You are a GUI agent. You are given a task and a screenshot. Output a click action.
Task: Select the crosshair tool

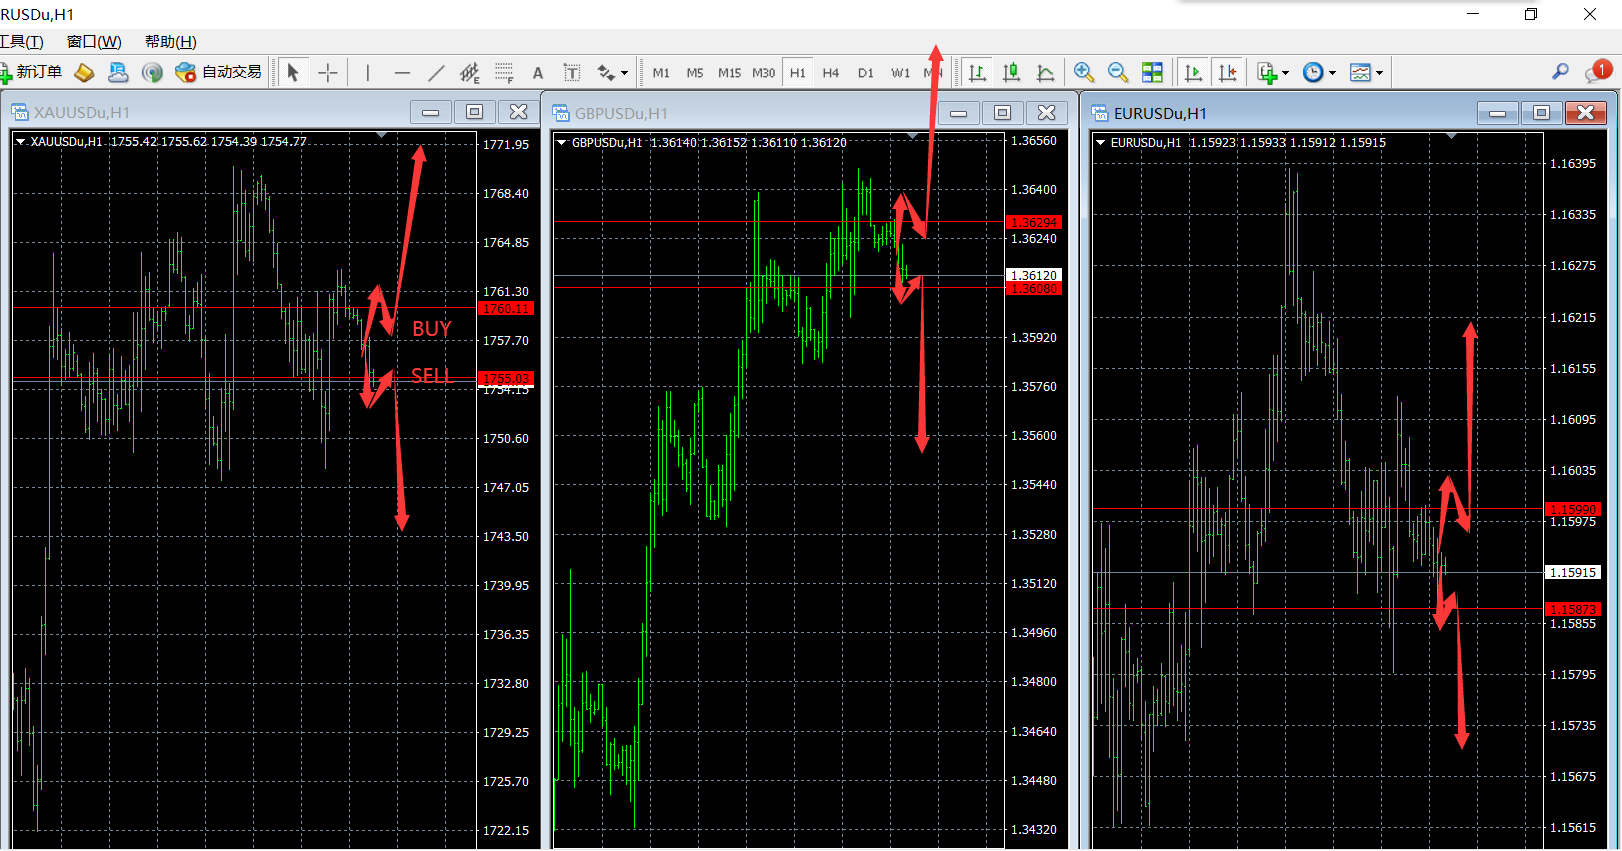click(327, 73)
